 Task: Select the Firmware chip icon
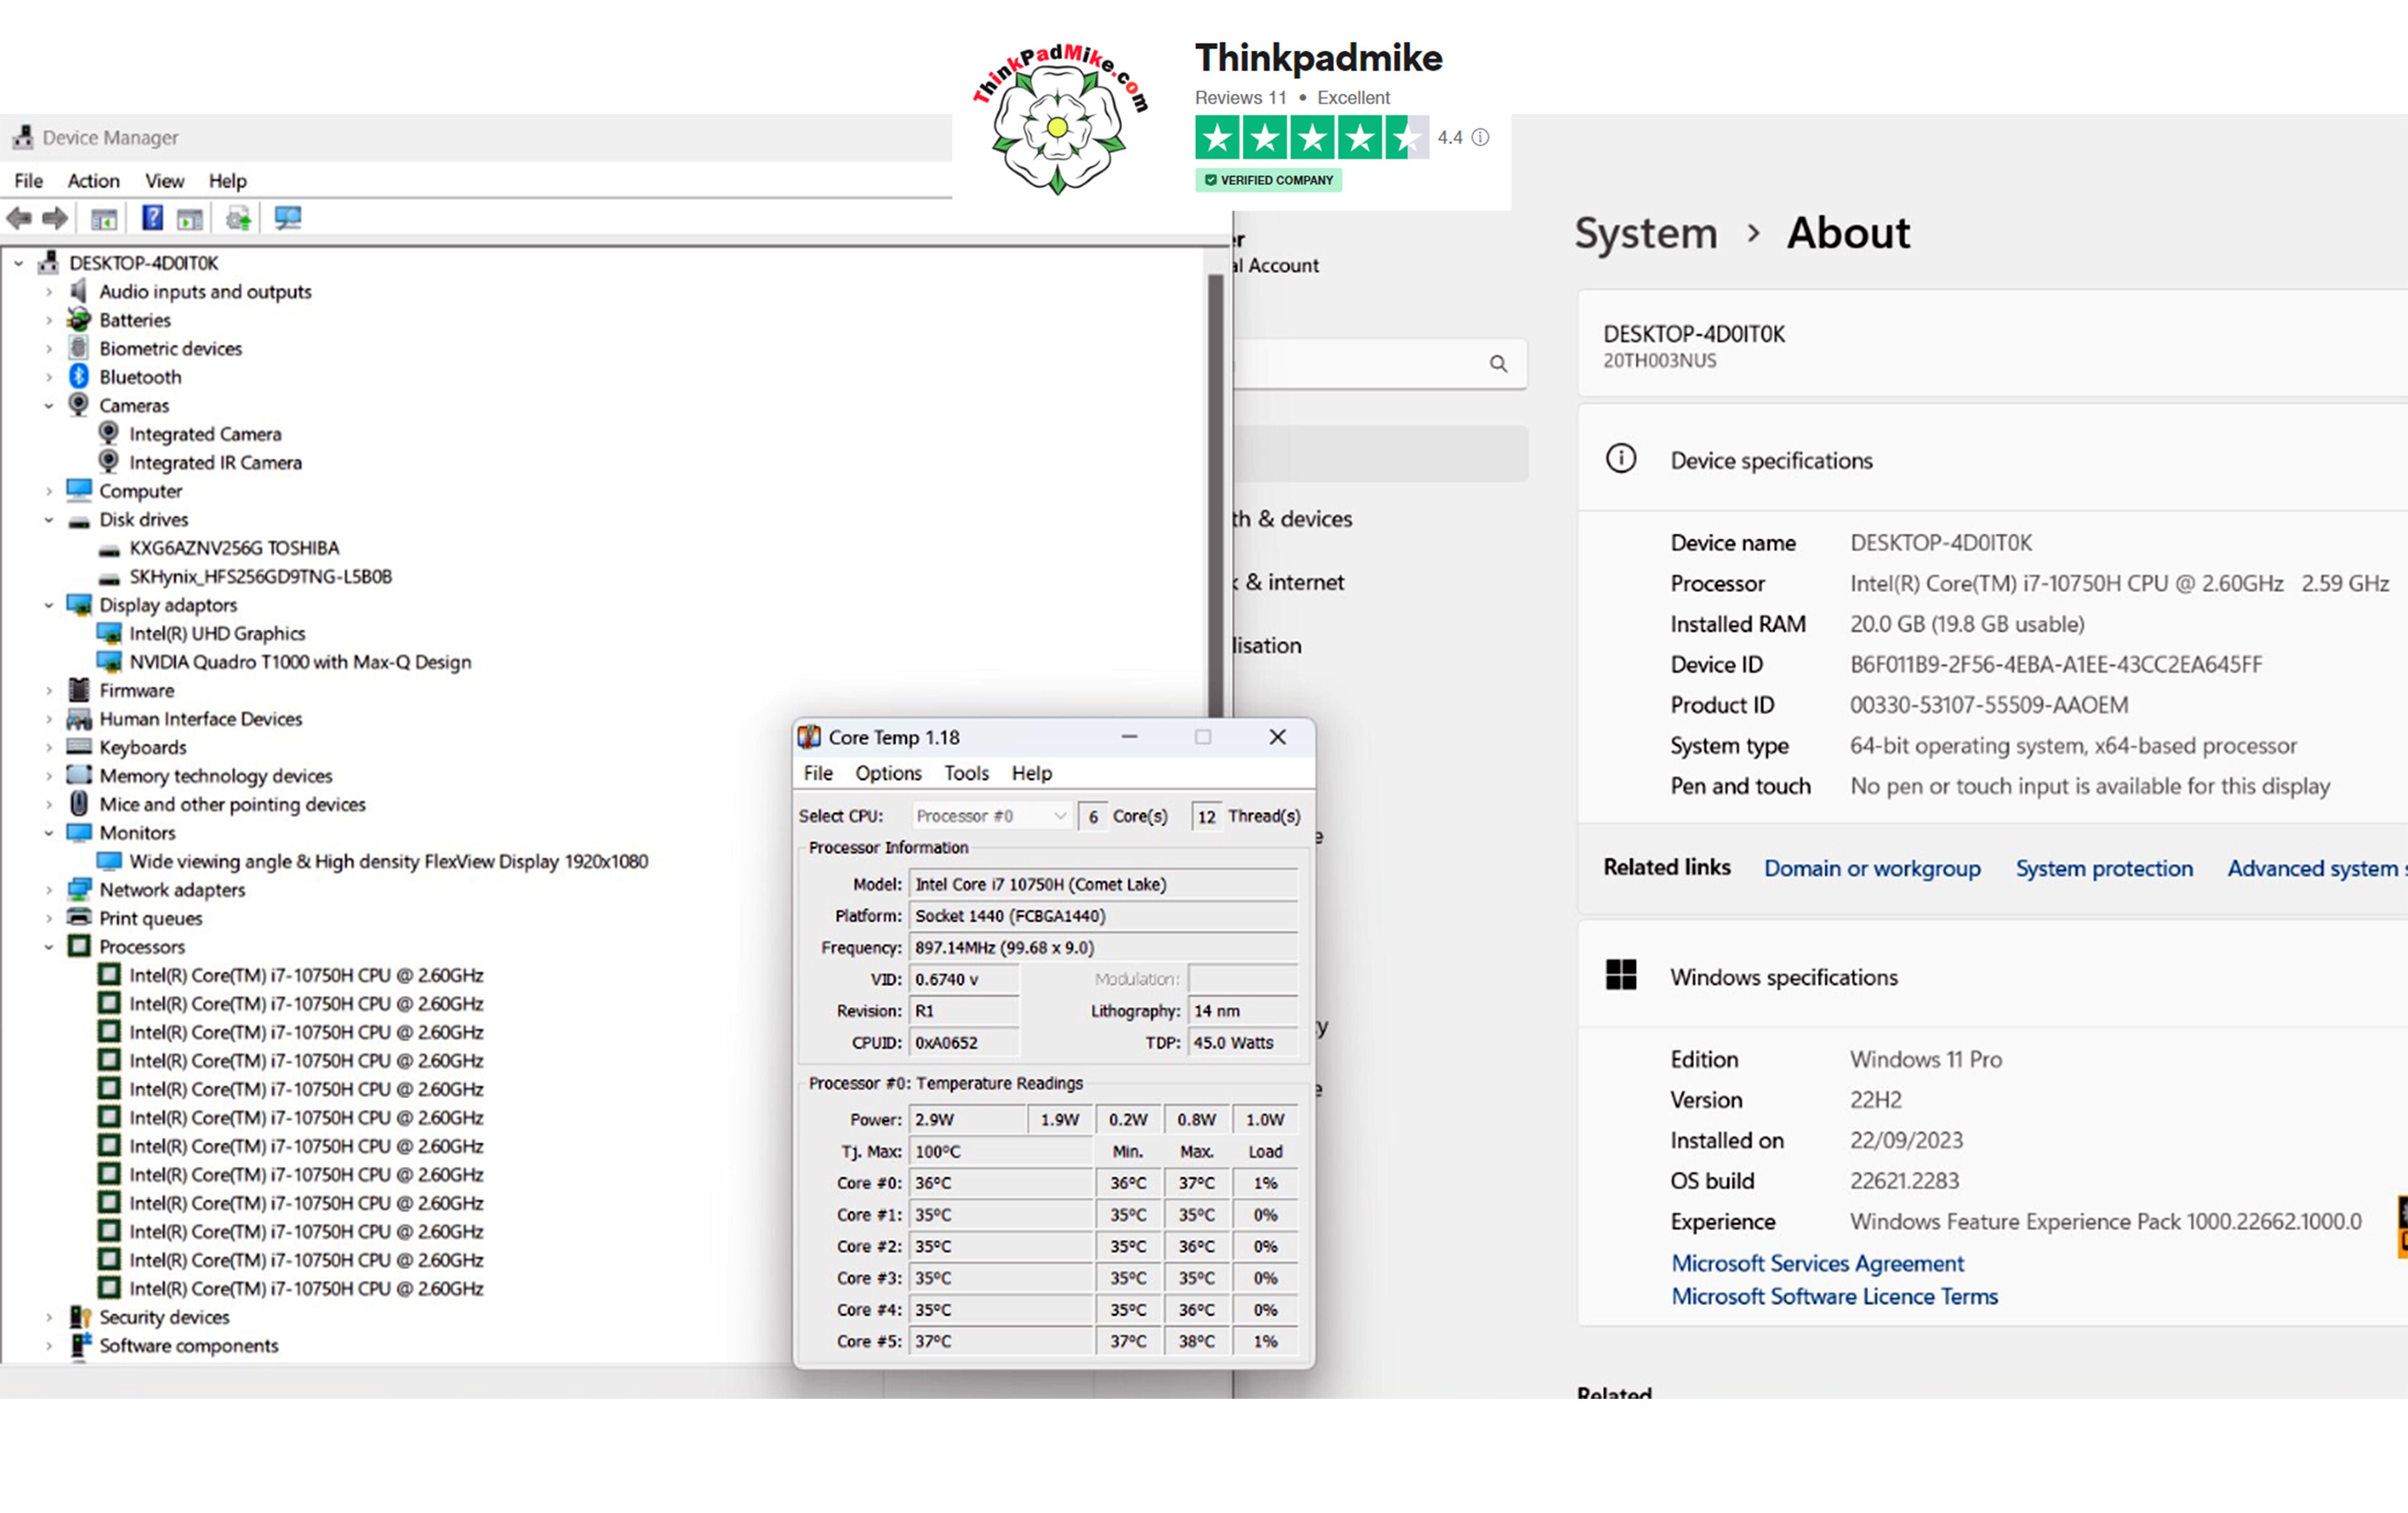pyautogui.click(x=79, y=690)
